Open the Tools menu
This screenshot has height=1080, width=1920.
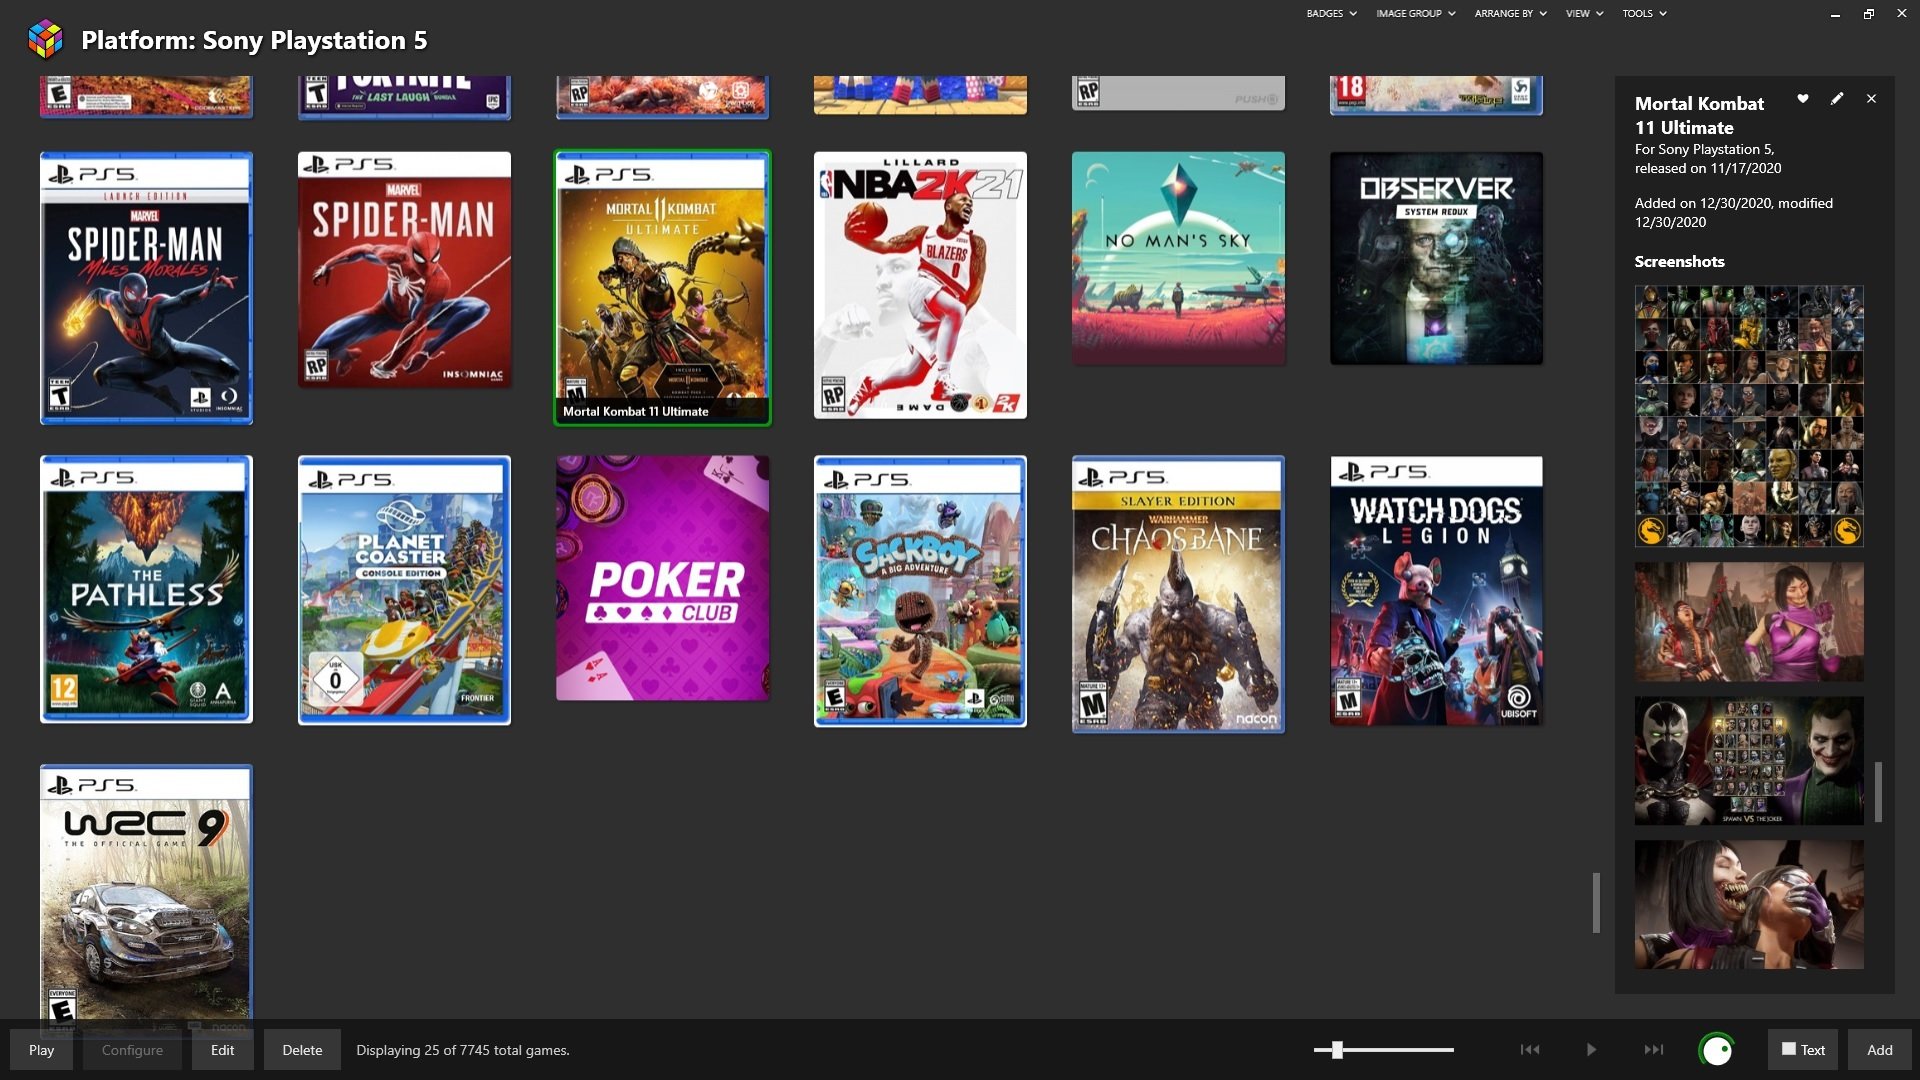pyautogui.click(x=1644, y=14)
